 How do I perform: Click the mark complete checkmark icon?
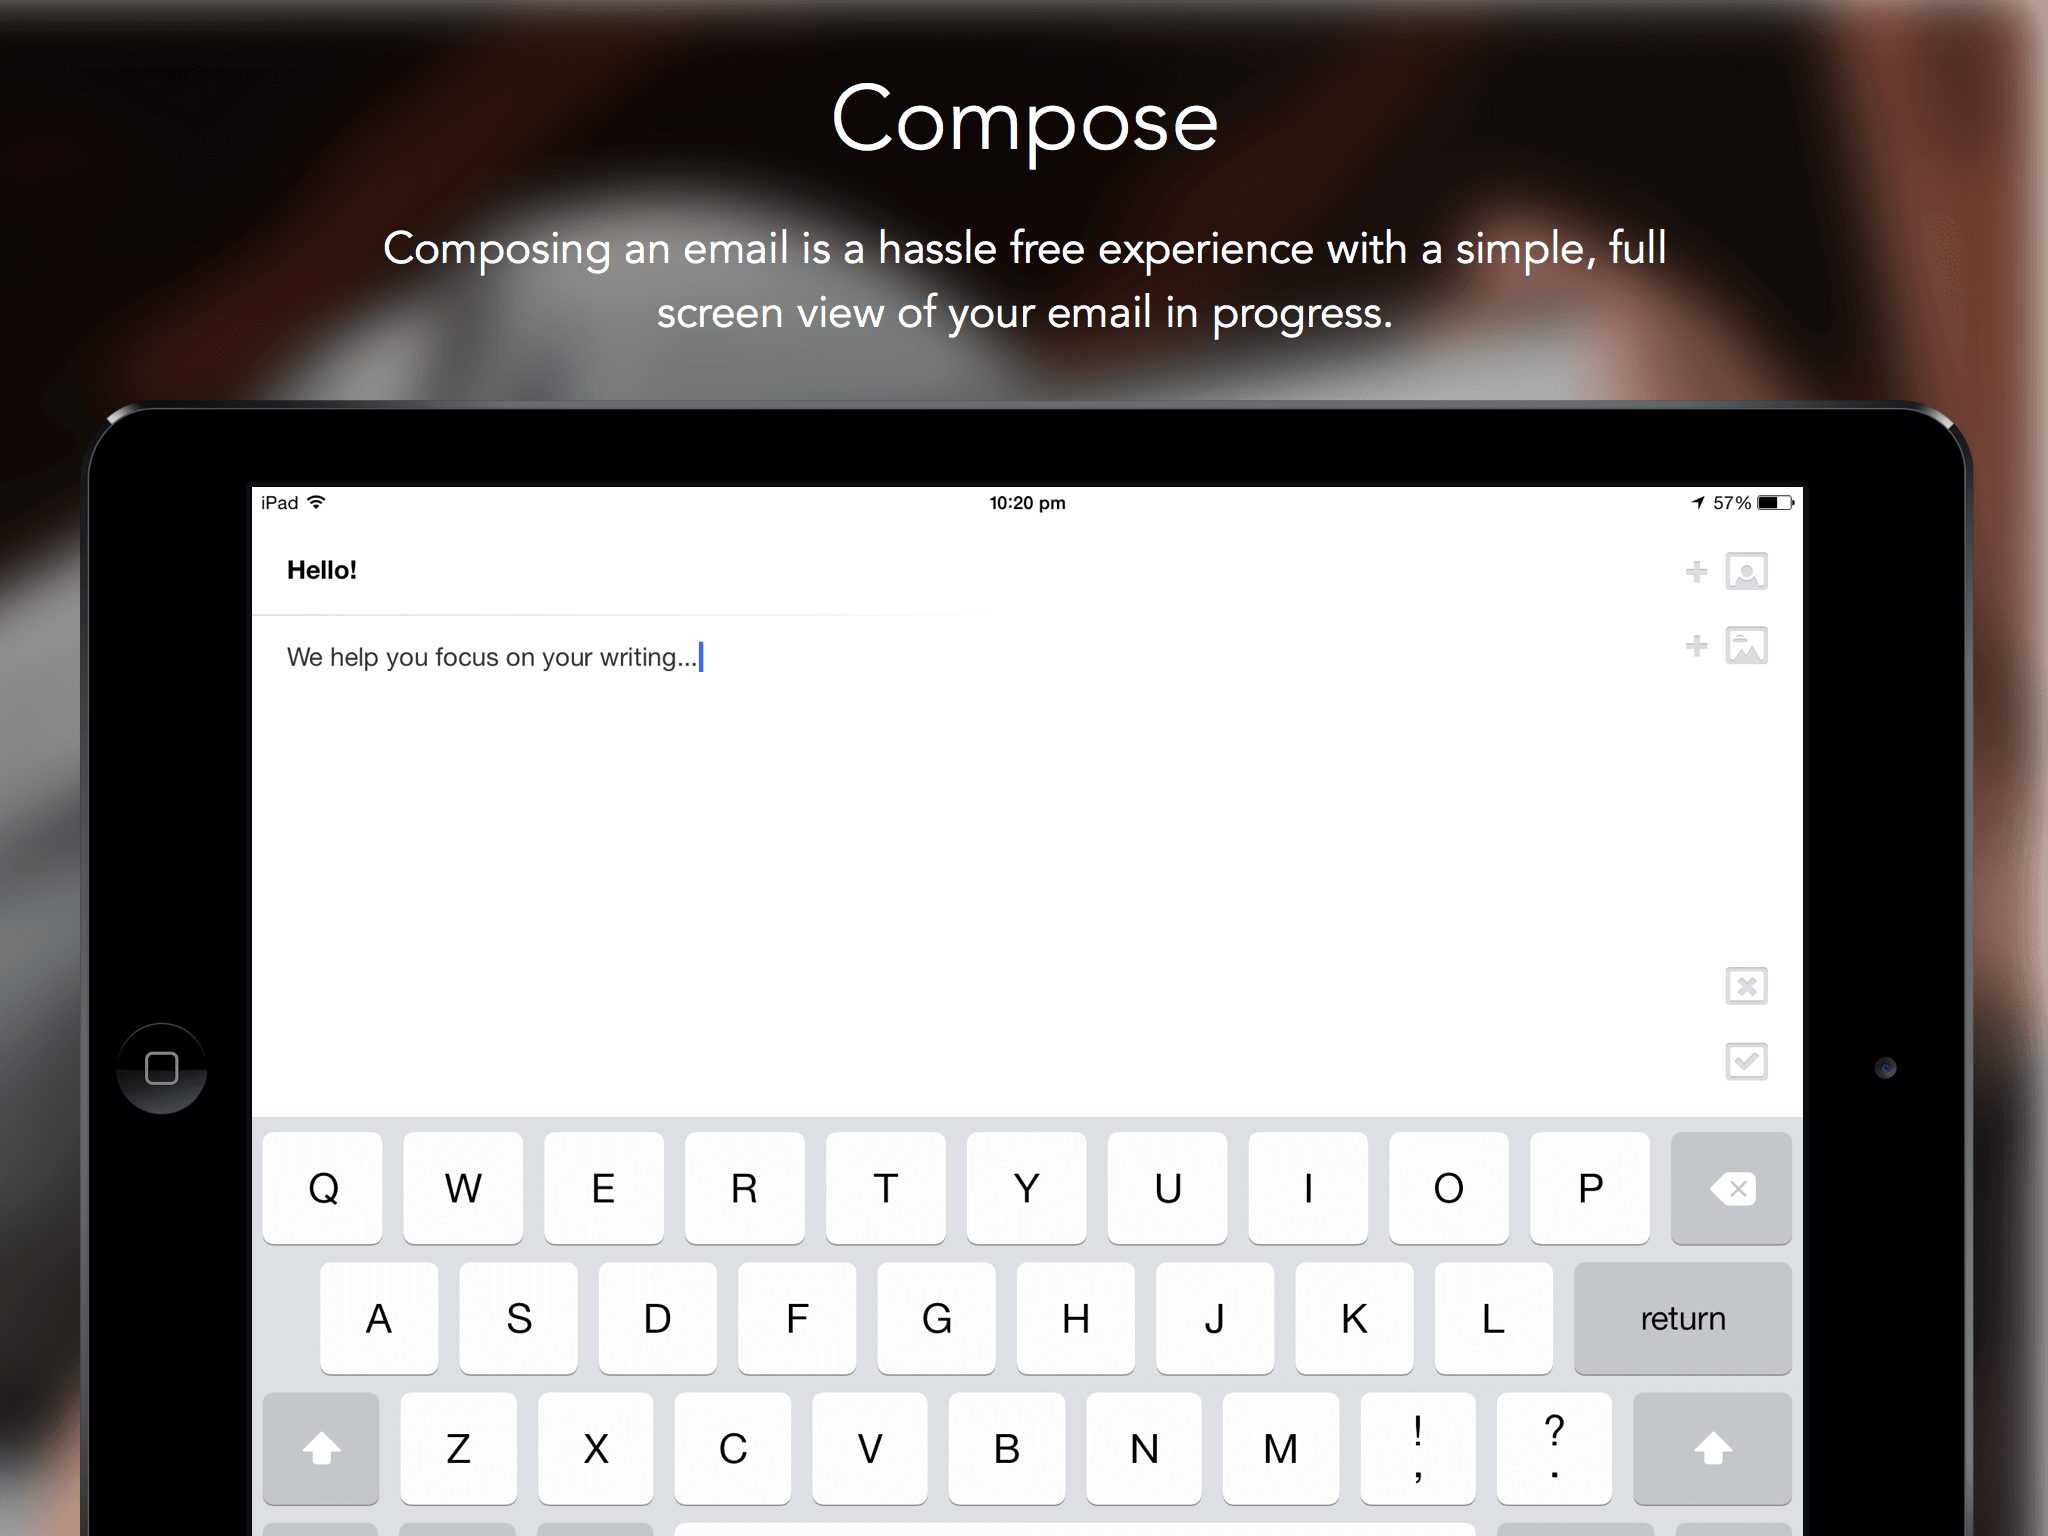pos(1746,1062)
